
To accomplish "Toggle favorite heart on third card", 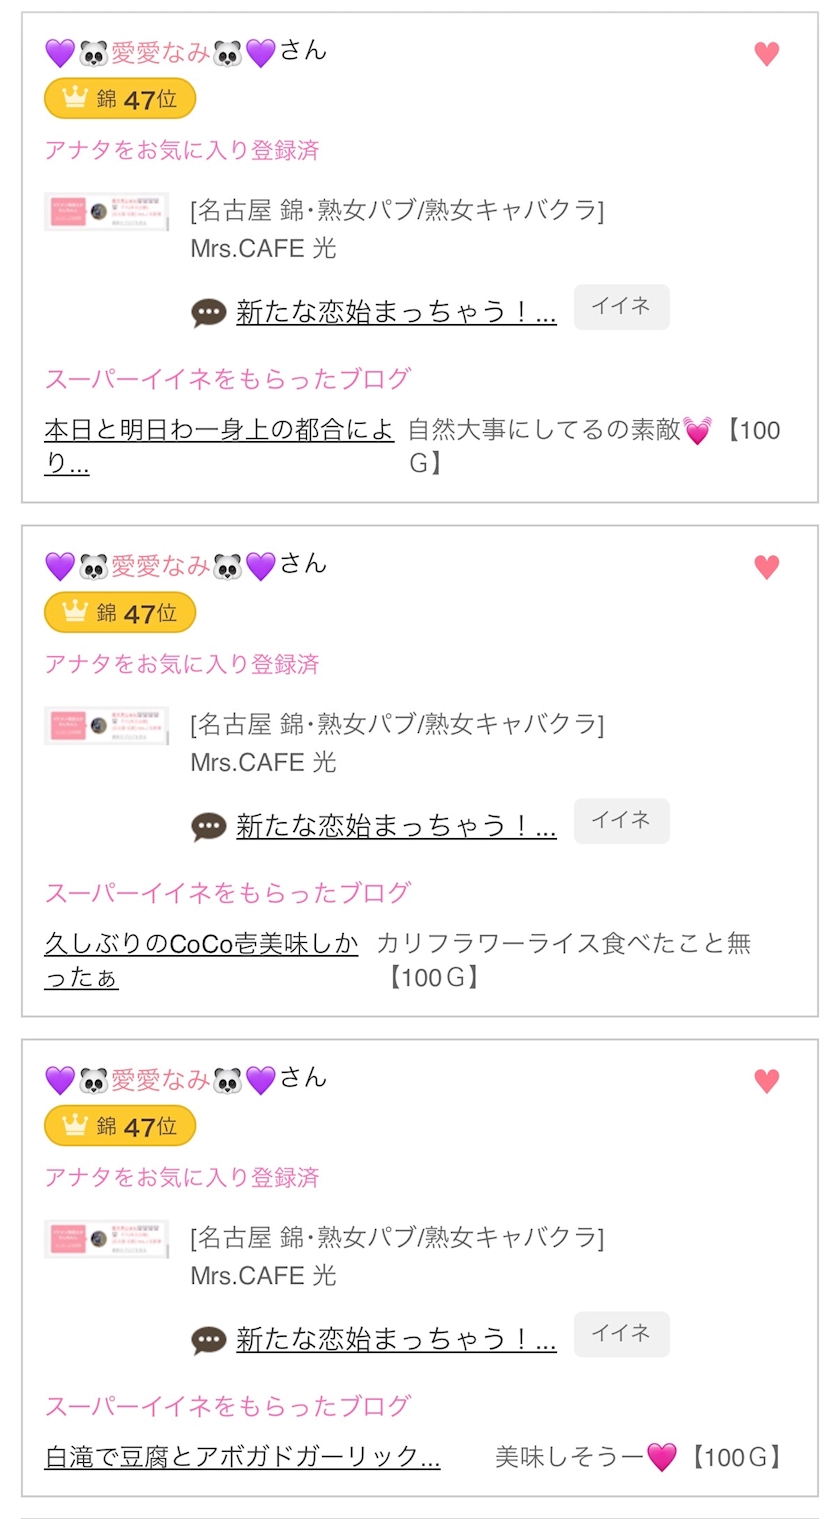I will coord(766,1081).
